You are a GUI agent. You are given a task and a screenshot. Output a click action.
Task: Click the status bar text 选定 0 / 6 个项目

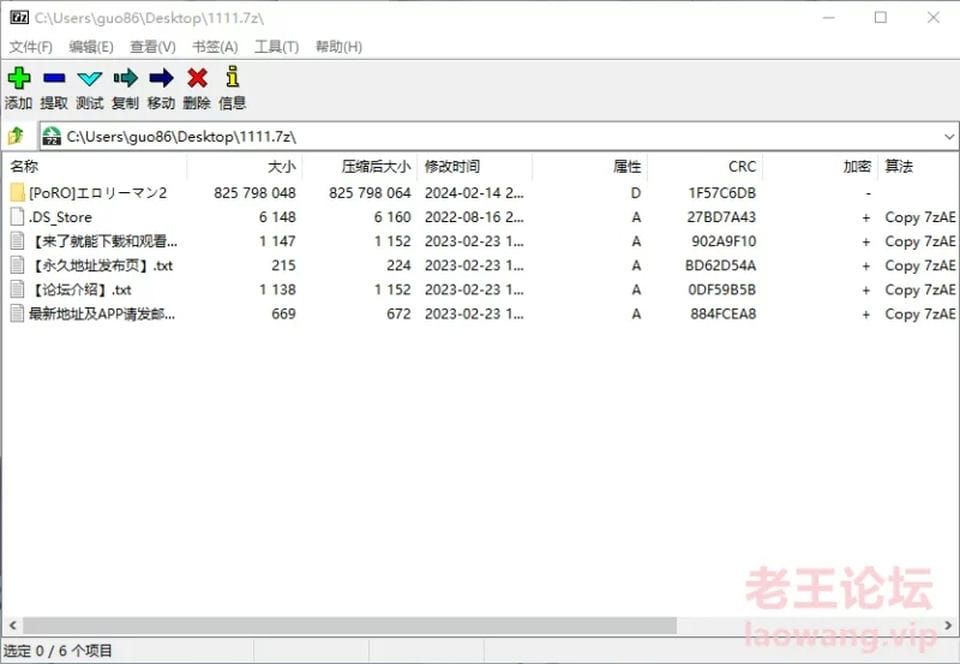[58, 651]
